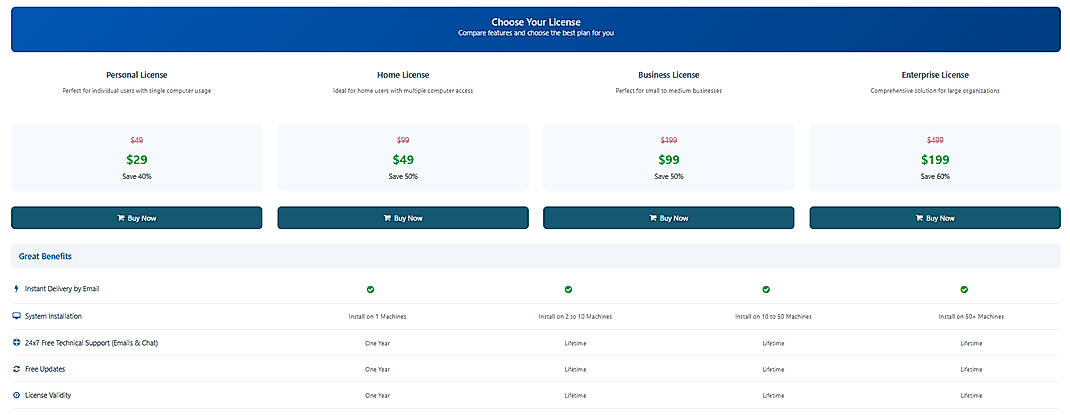Click the $49 Home License discounted price
1070x416 pixels.
click(403, 160)
